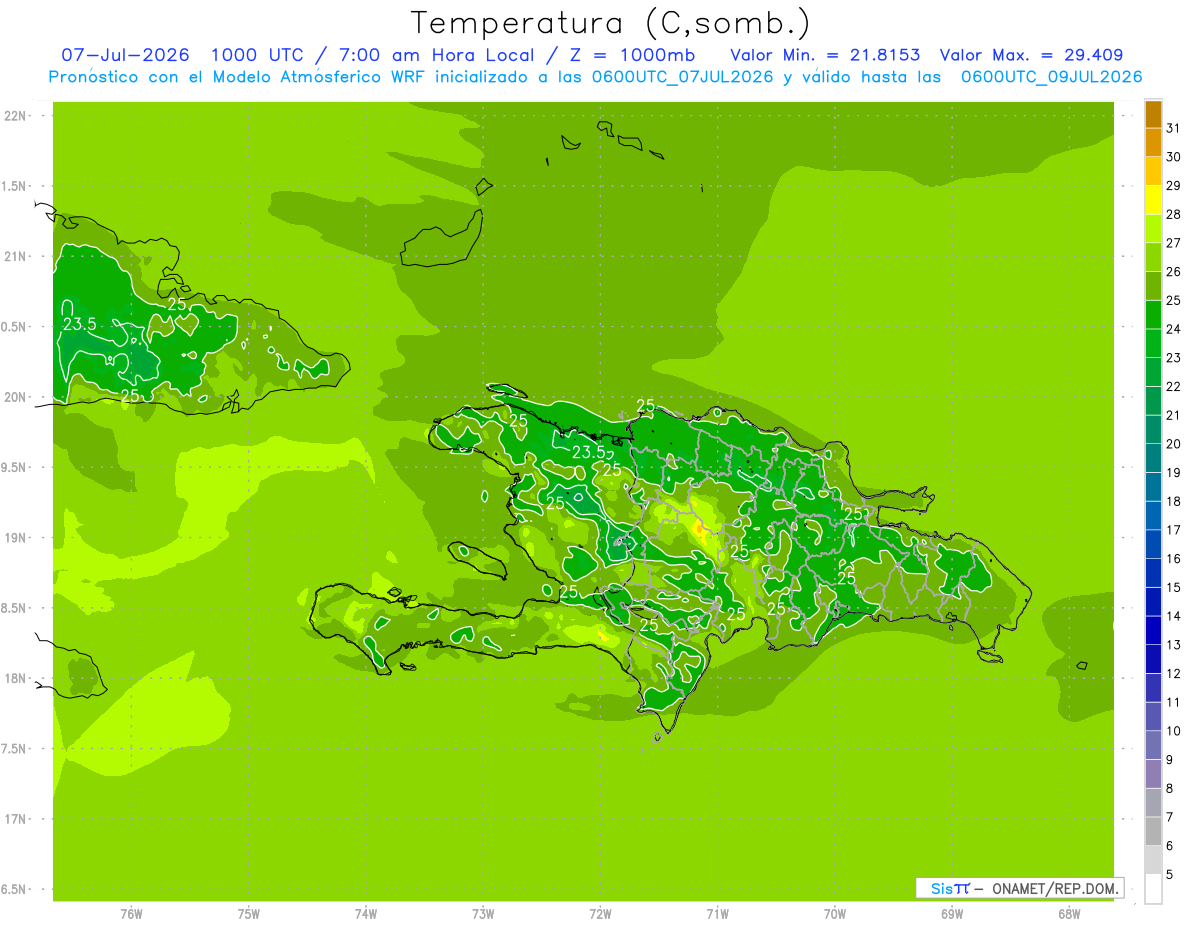Click the 23.5 contour label over Cuba

pos(79,324)
